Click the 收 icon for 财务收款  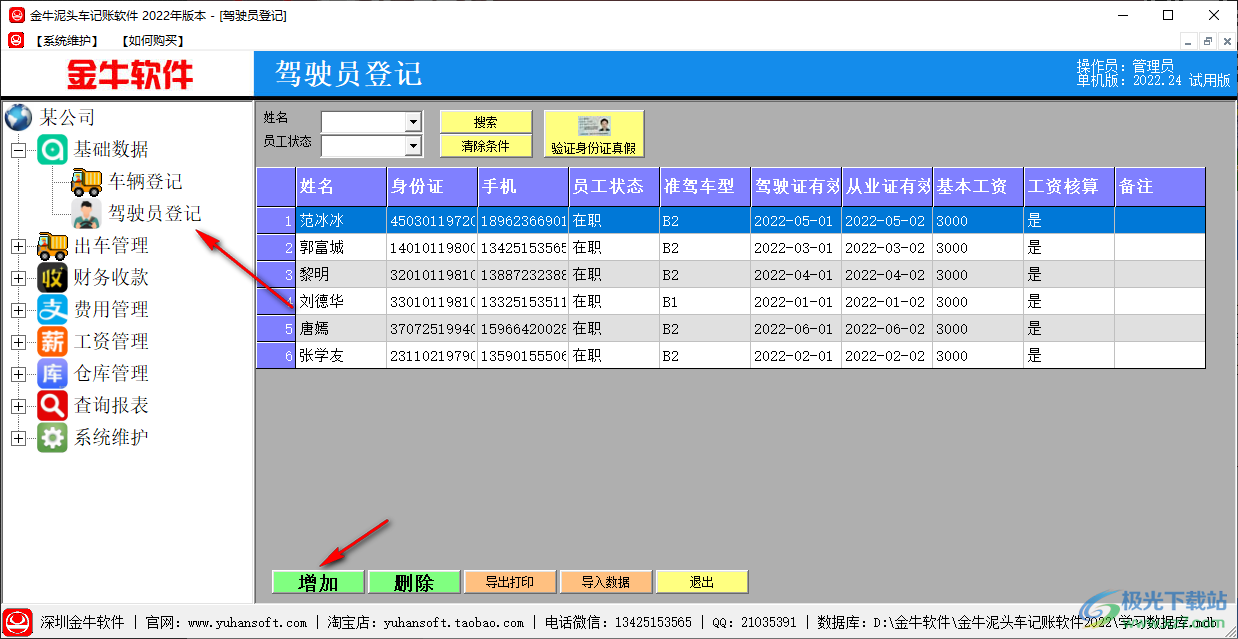tap(52, 277)
